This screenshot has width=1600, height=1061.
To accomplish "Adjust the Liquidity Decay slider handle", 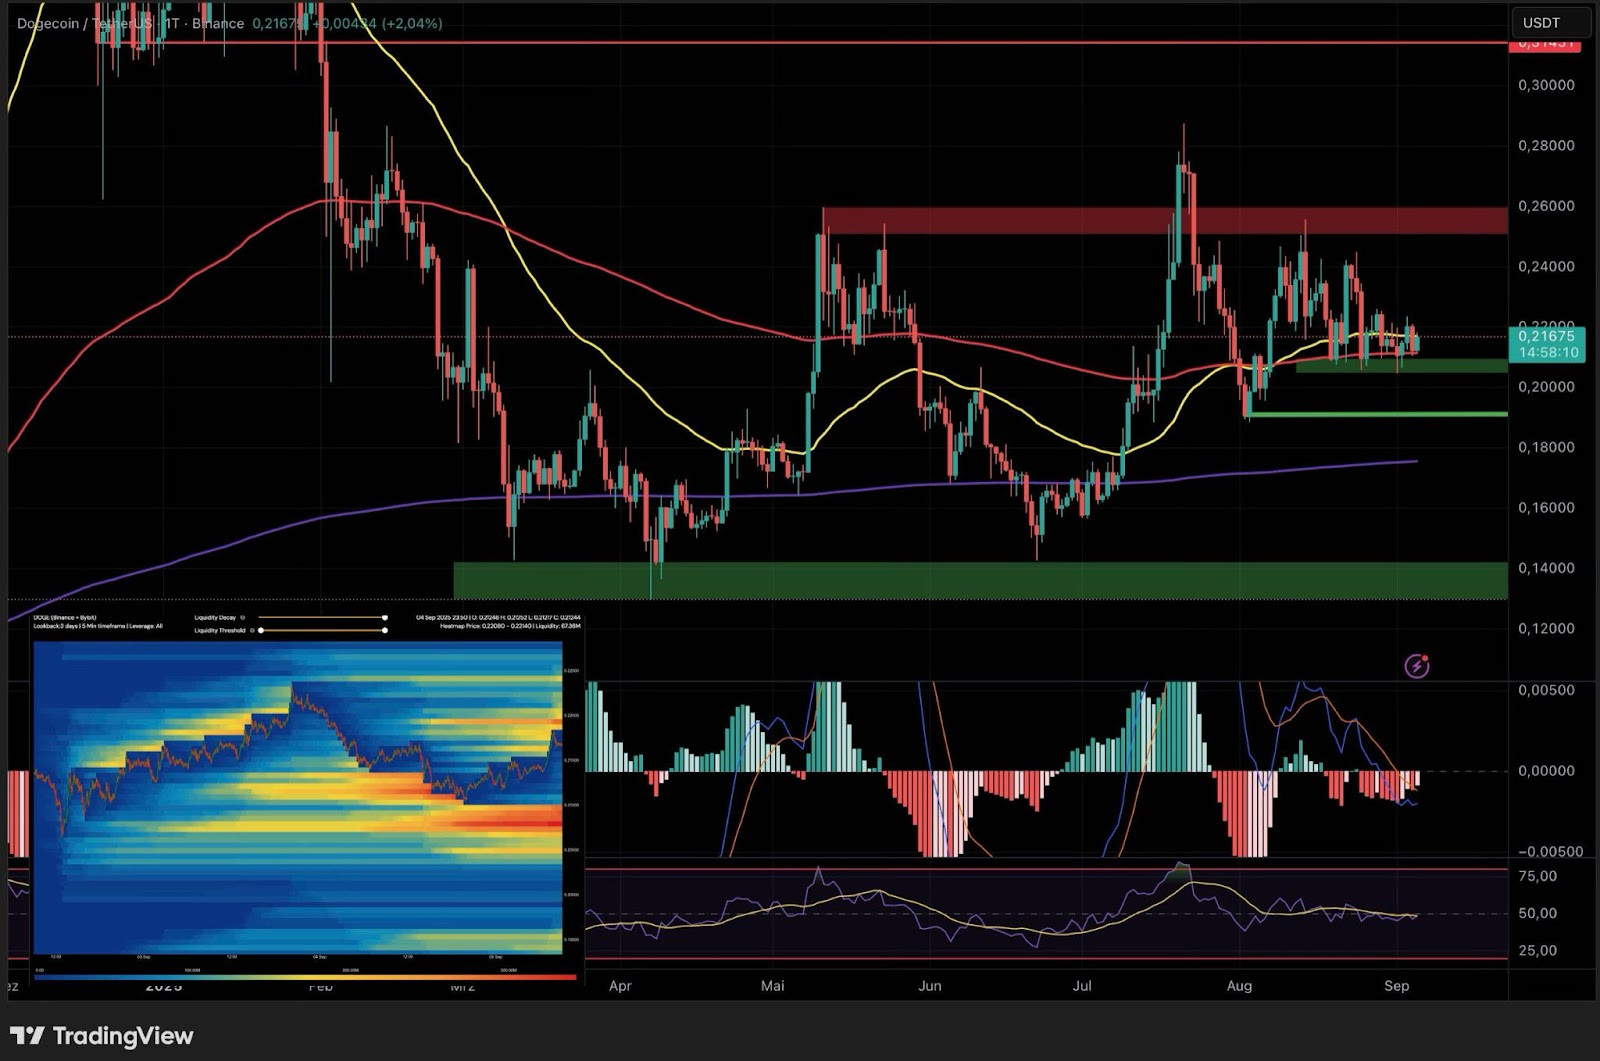I will [385, 618].
